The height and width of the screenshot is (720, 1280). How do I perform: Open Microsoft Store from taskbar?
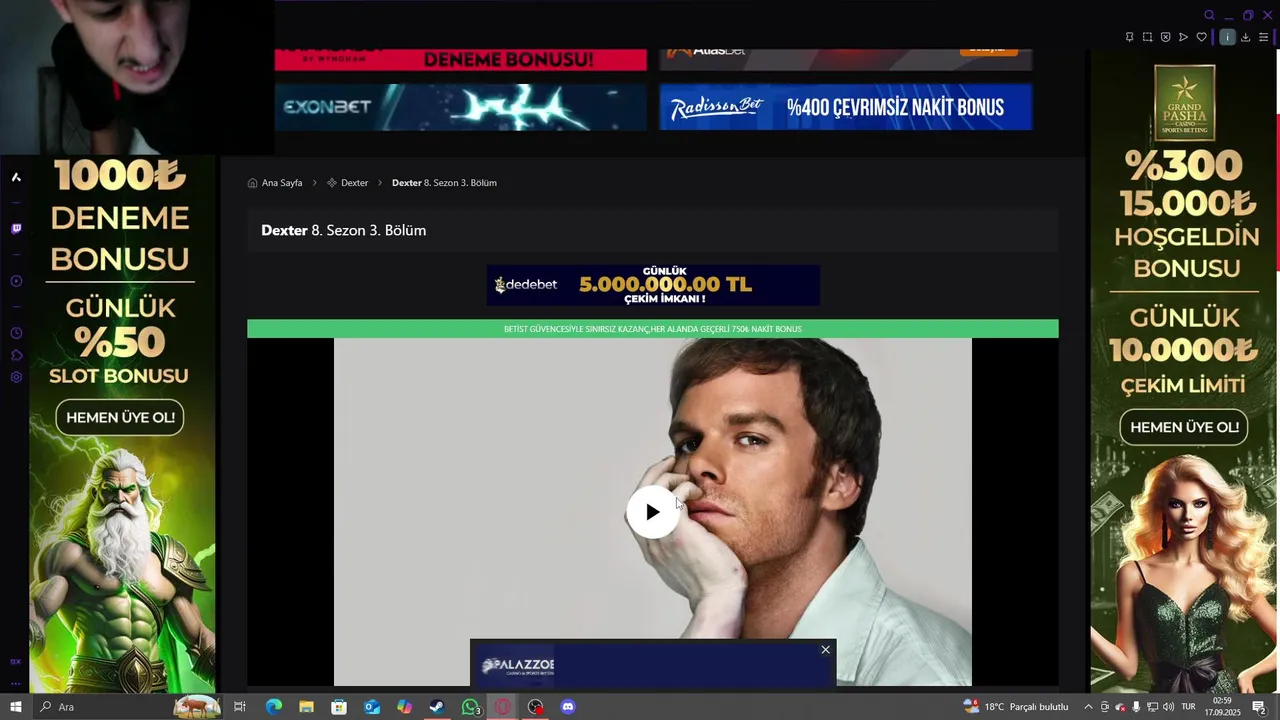coord(339,707)
